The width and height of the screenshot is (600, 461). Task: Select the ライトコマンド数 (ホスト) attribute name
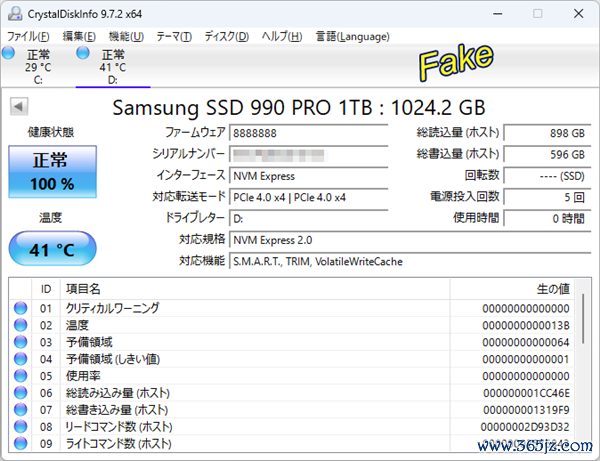click(119, 443)
